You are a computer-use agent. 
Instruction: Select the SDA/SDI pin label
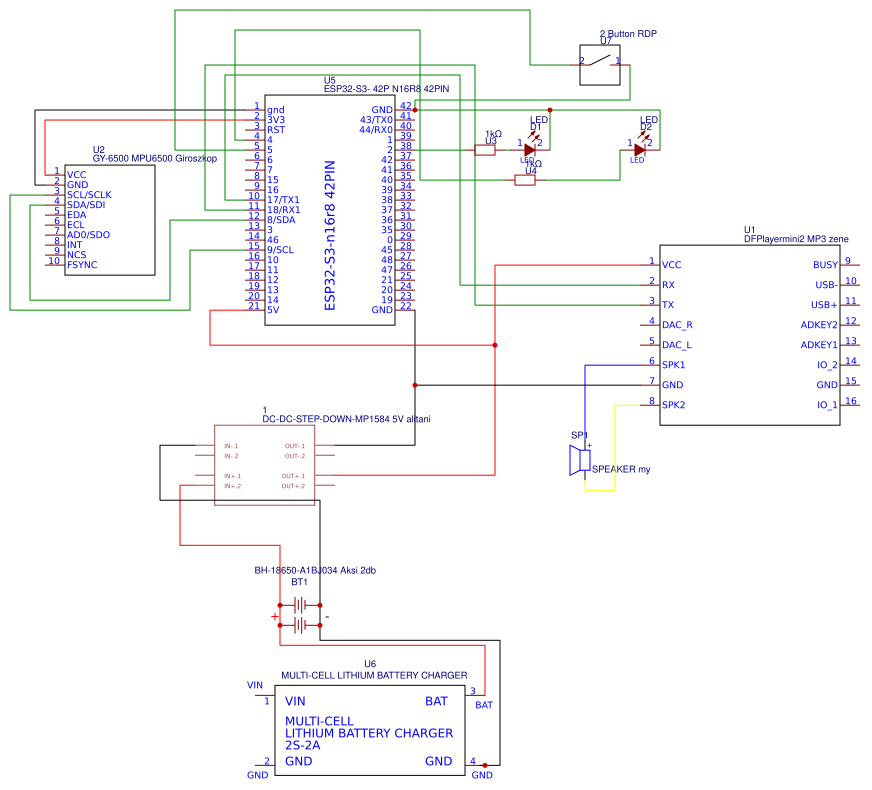86,205
